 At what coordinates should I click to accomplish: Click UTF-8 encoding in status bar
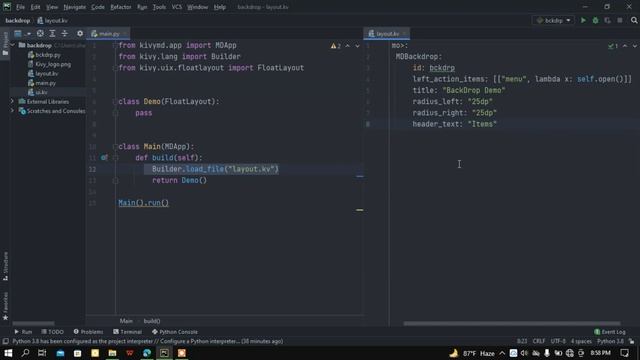point(558,341)
